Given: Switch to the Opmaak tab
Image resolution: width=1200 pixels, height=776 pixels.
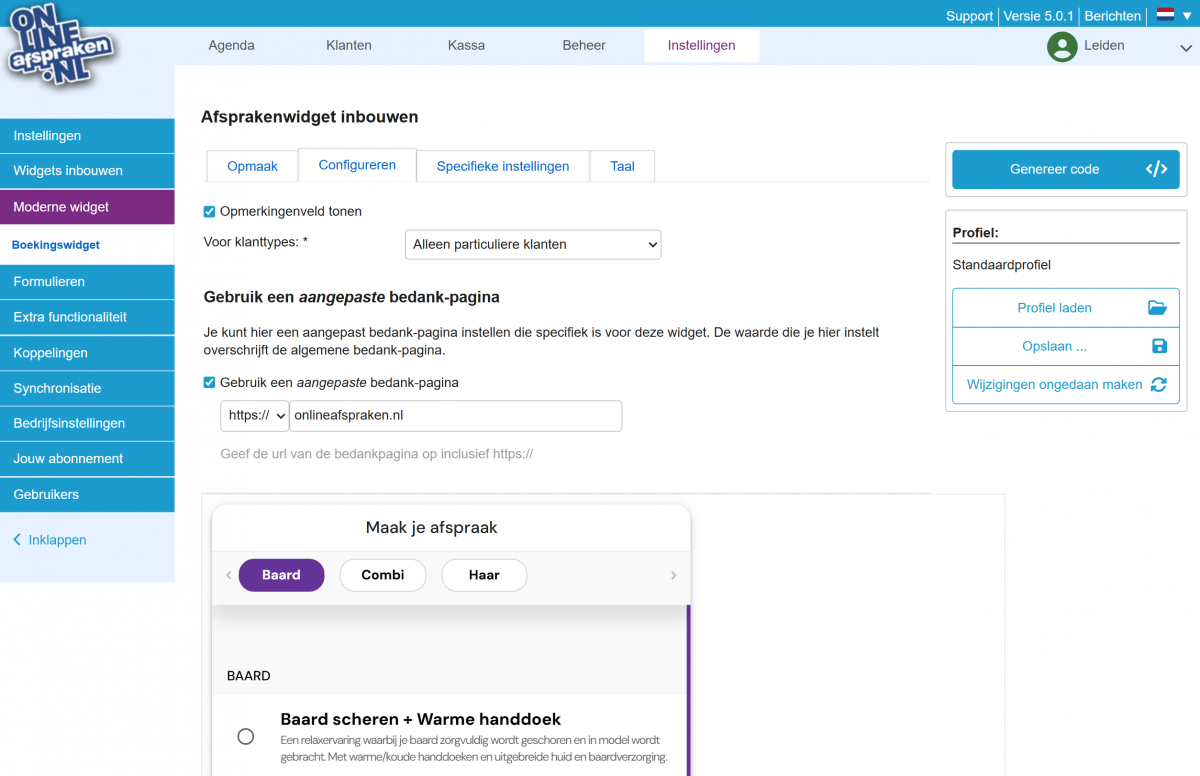Looking at the screenshot, I should coord(252,166).
